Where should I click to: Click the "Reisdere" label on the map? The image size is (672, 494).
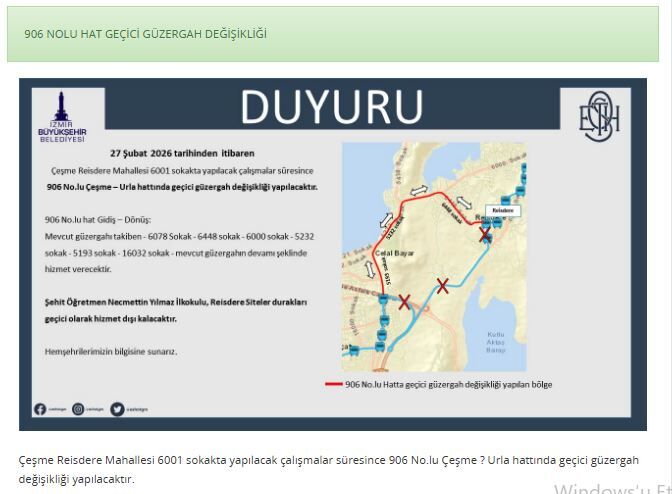tap(503, 210)
